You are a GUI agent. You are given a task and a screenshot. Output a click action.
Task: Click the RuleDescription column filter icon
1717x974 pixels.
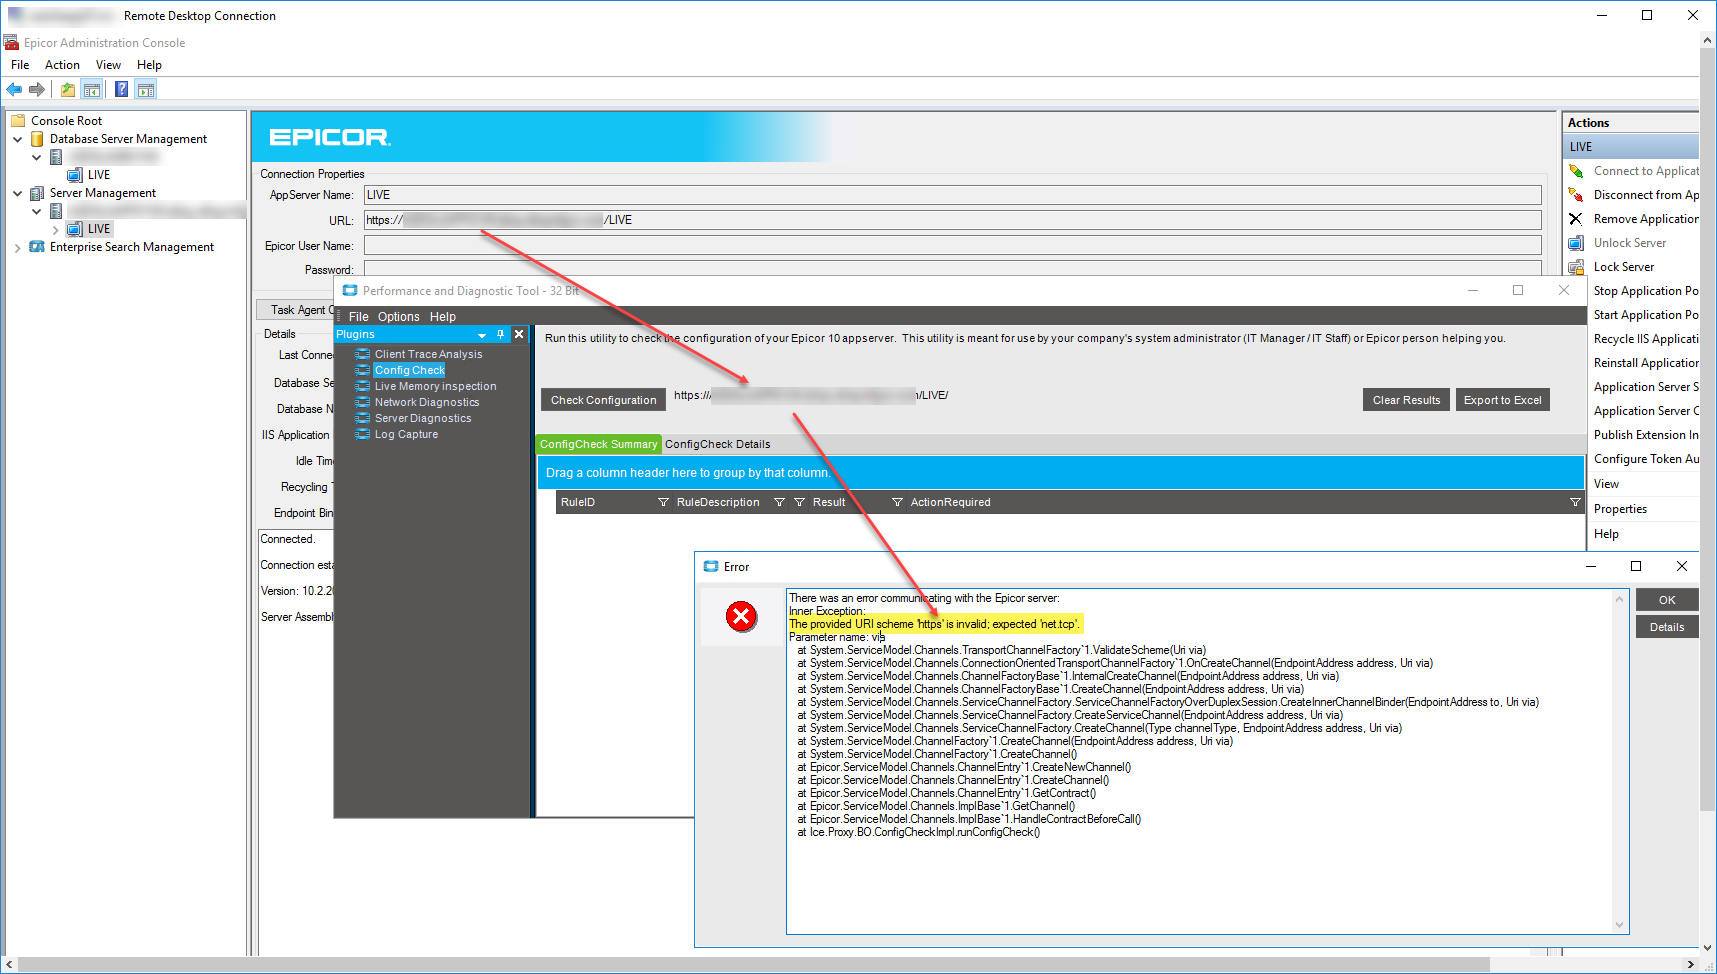pyautogui.click(x=779, y=502)
